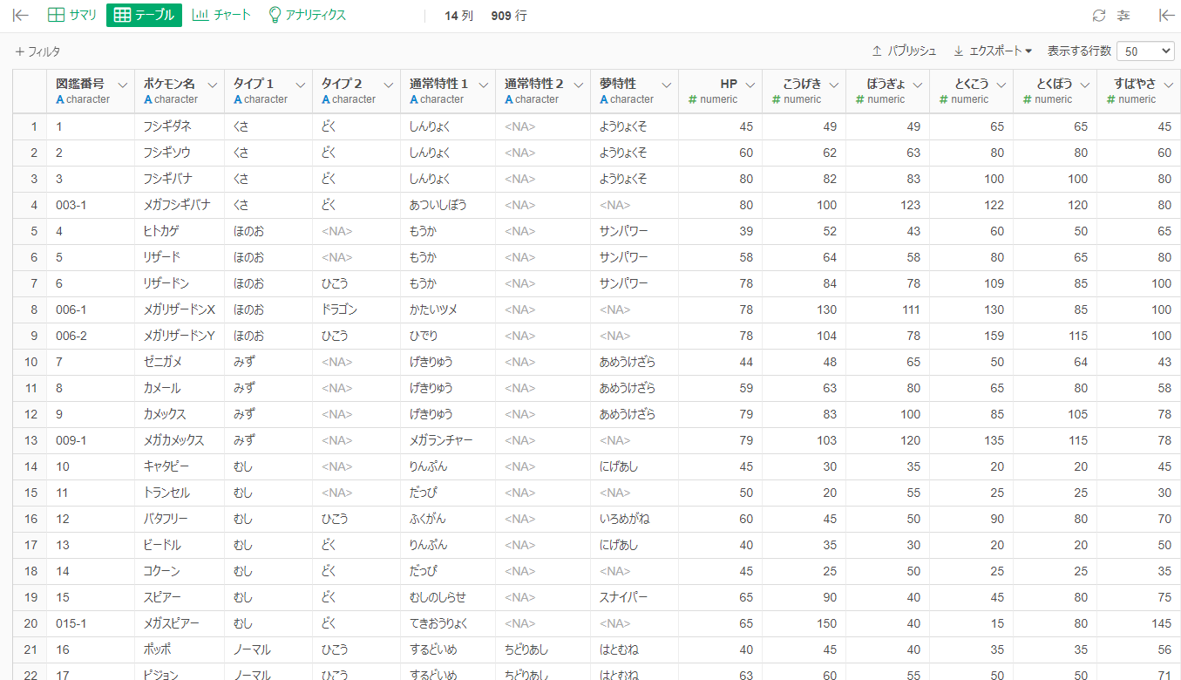Open HP column menu arrow
This screenshot has height=680, width=1181.
(750, 85)
